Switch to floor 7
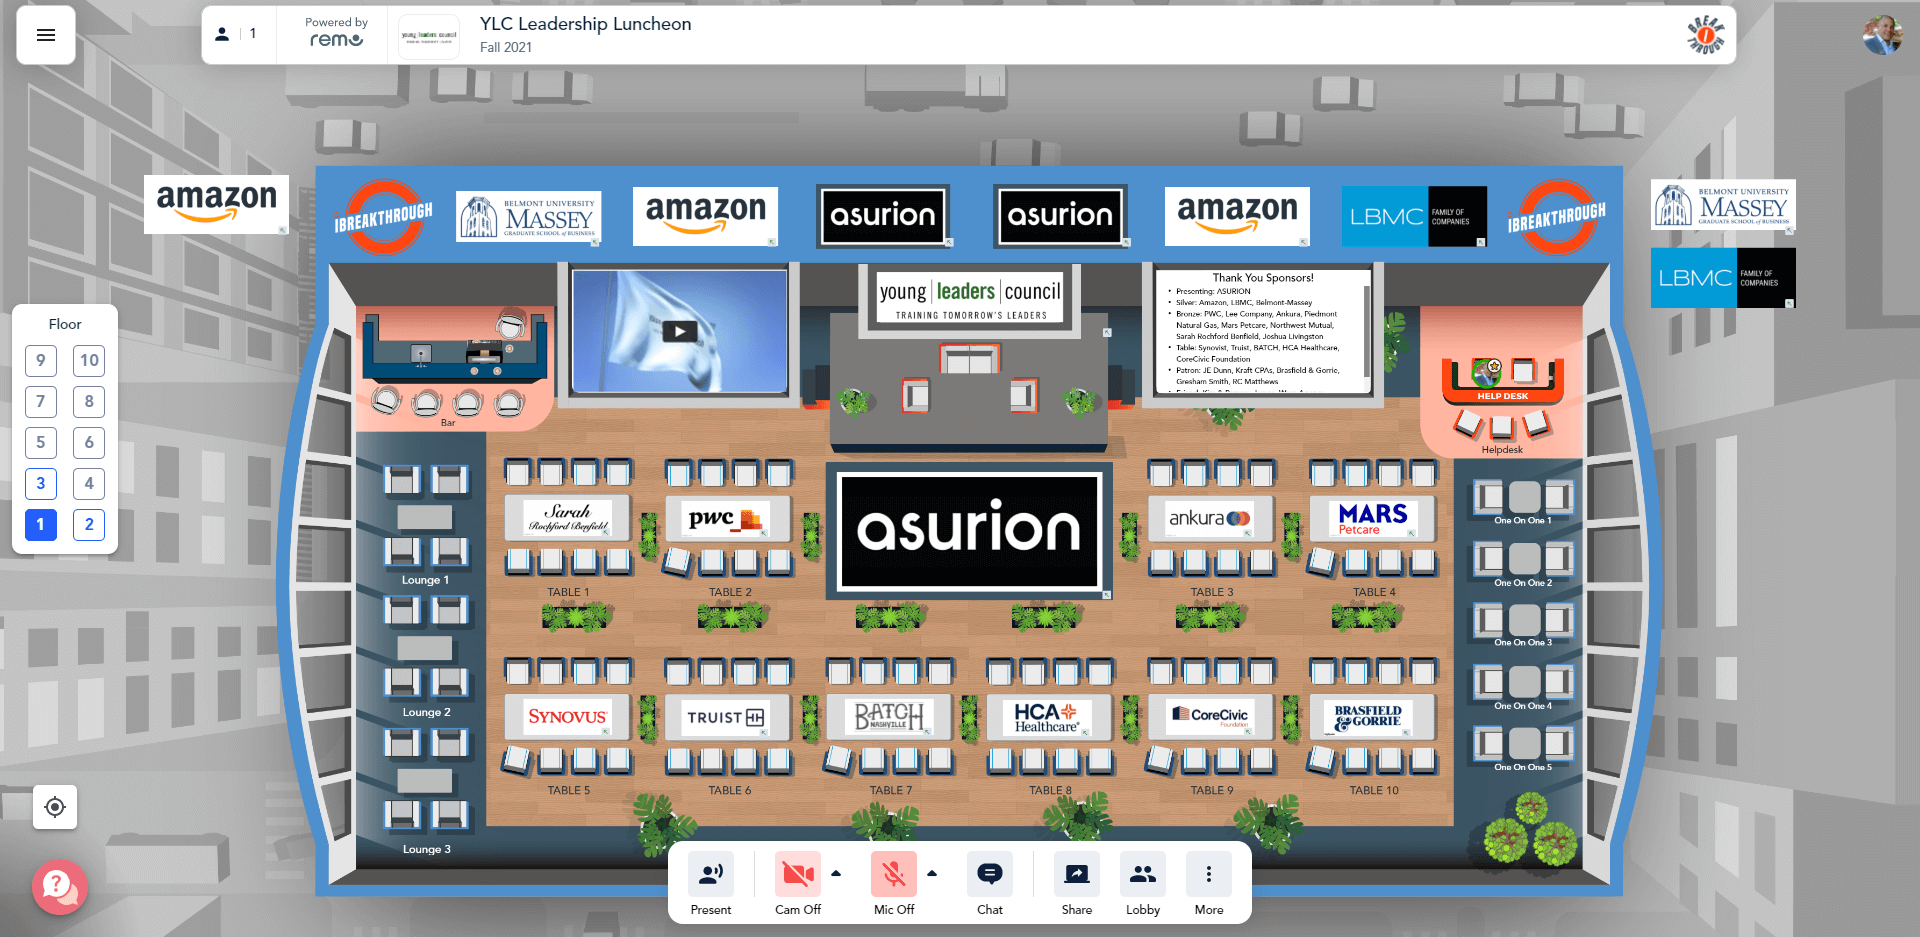 [41, 402]
